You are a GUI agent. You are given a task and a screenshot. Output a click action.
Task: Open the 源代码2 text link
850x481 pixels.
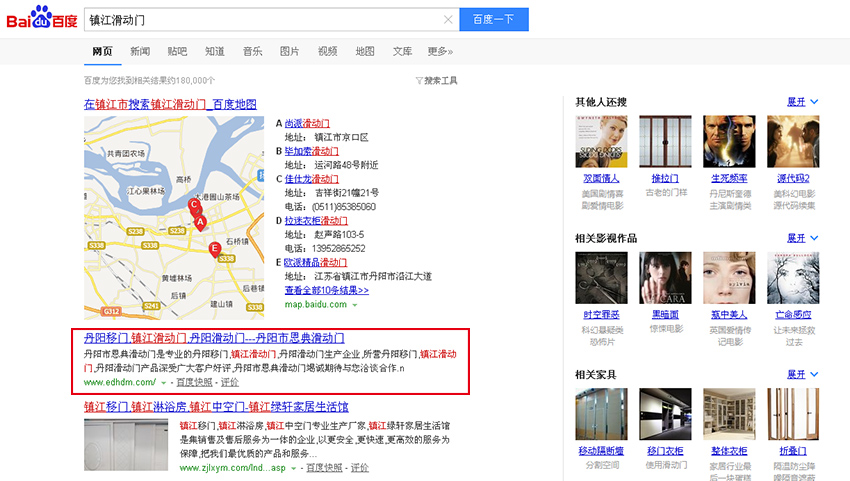point(793,178)
